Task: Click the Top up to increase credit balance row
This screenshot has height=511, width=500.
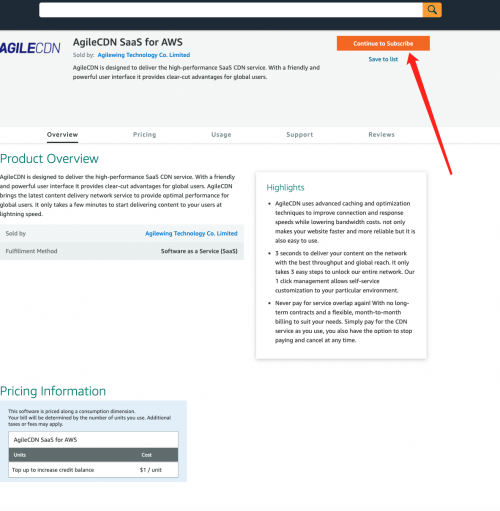Action: (93, 470)
